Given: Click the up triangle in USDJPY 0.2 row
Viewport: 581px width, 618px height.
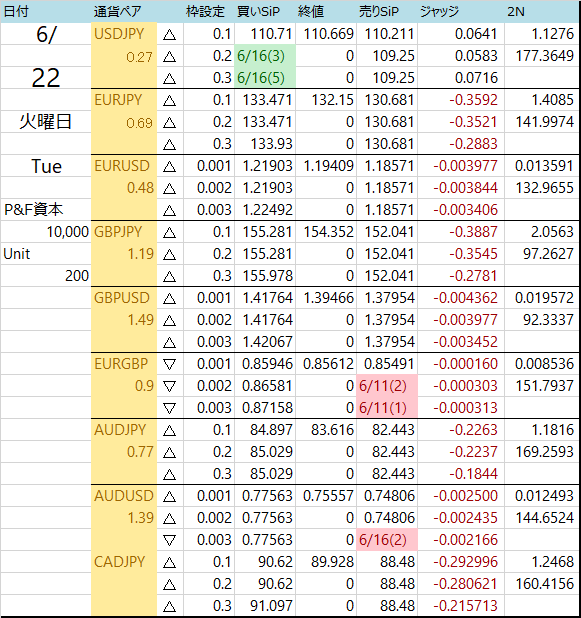Looking at the screenshot, I should pos(169,57).
